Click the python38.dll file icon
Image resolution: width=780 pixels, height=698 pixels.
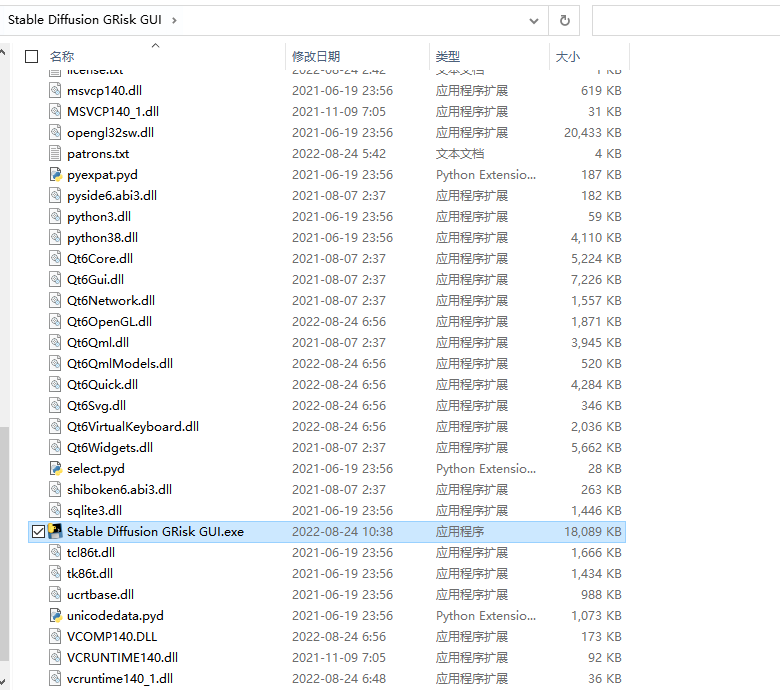point(55,237)
